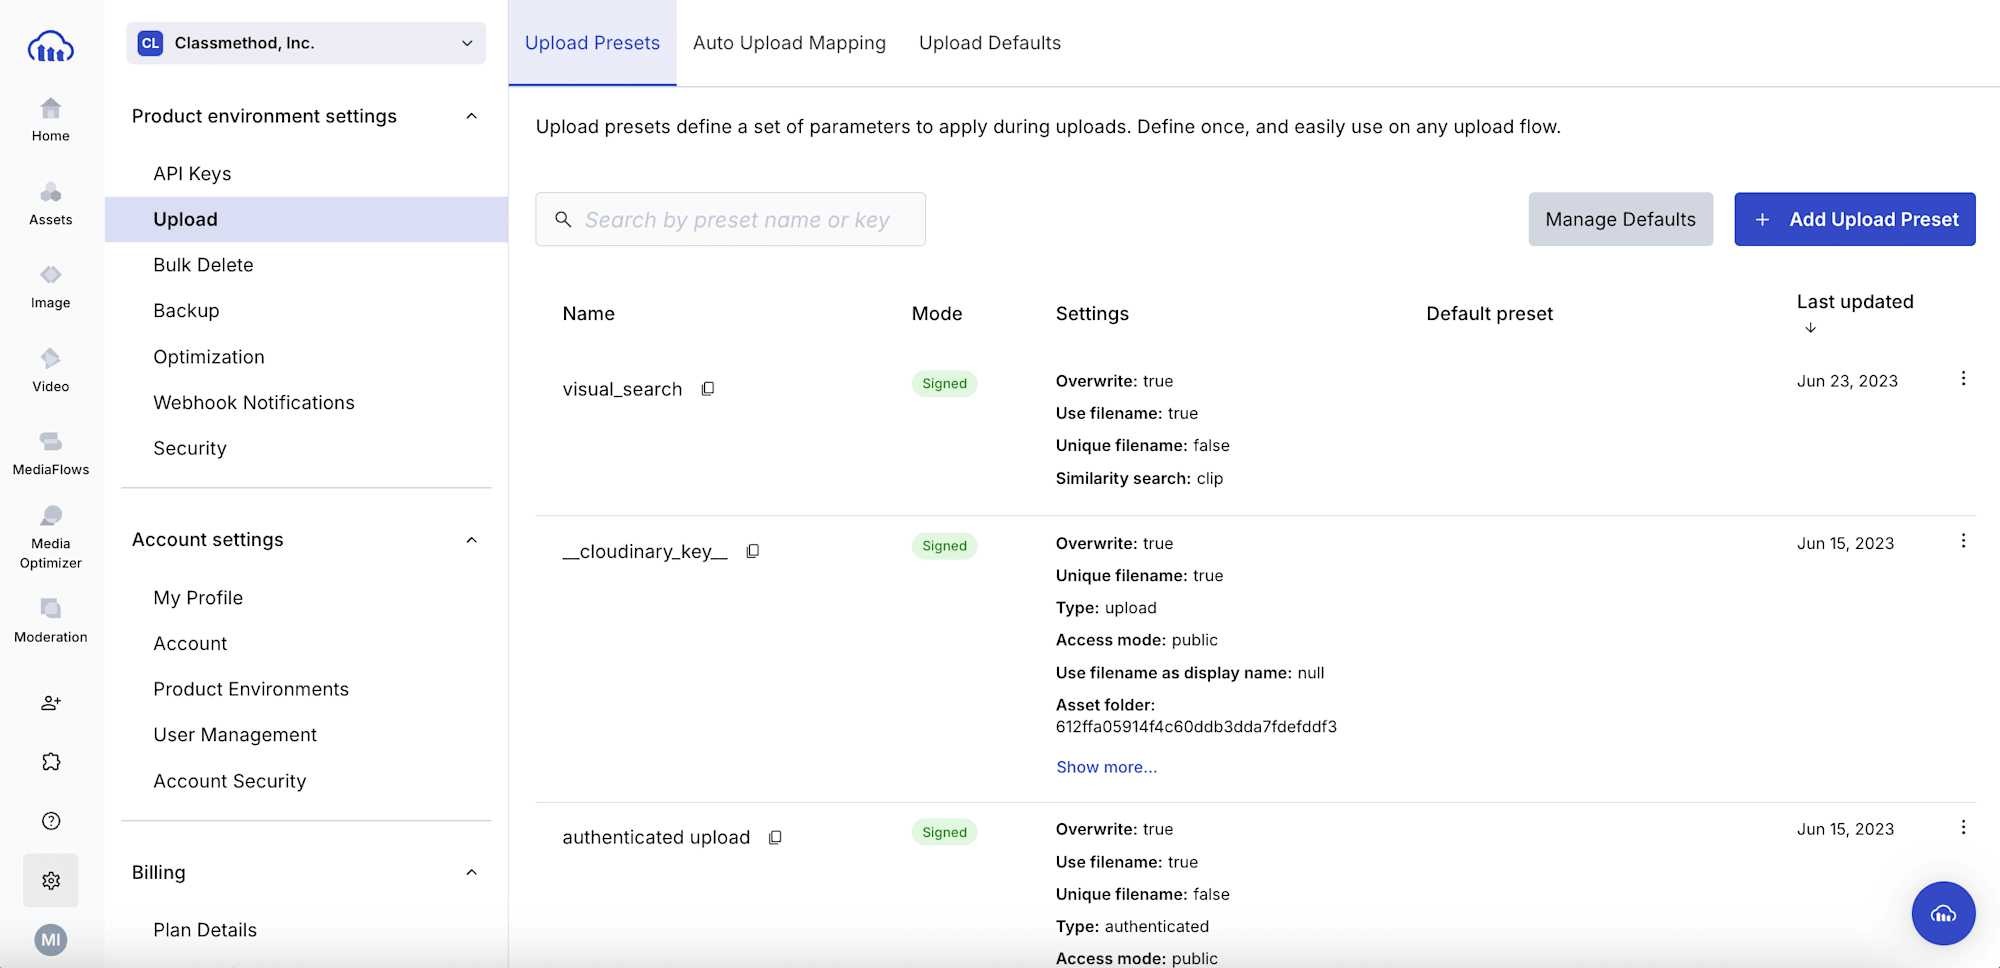Click Signed badge in authenticated upload row
The height and width of the screenshot is (968, 2000).
944,832
